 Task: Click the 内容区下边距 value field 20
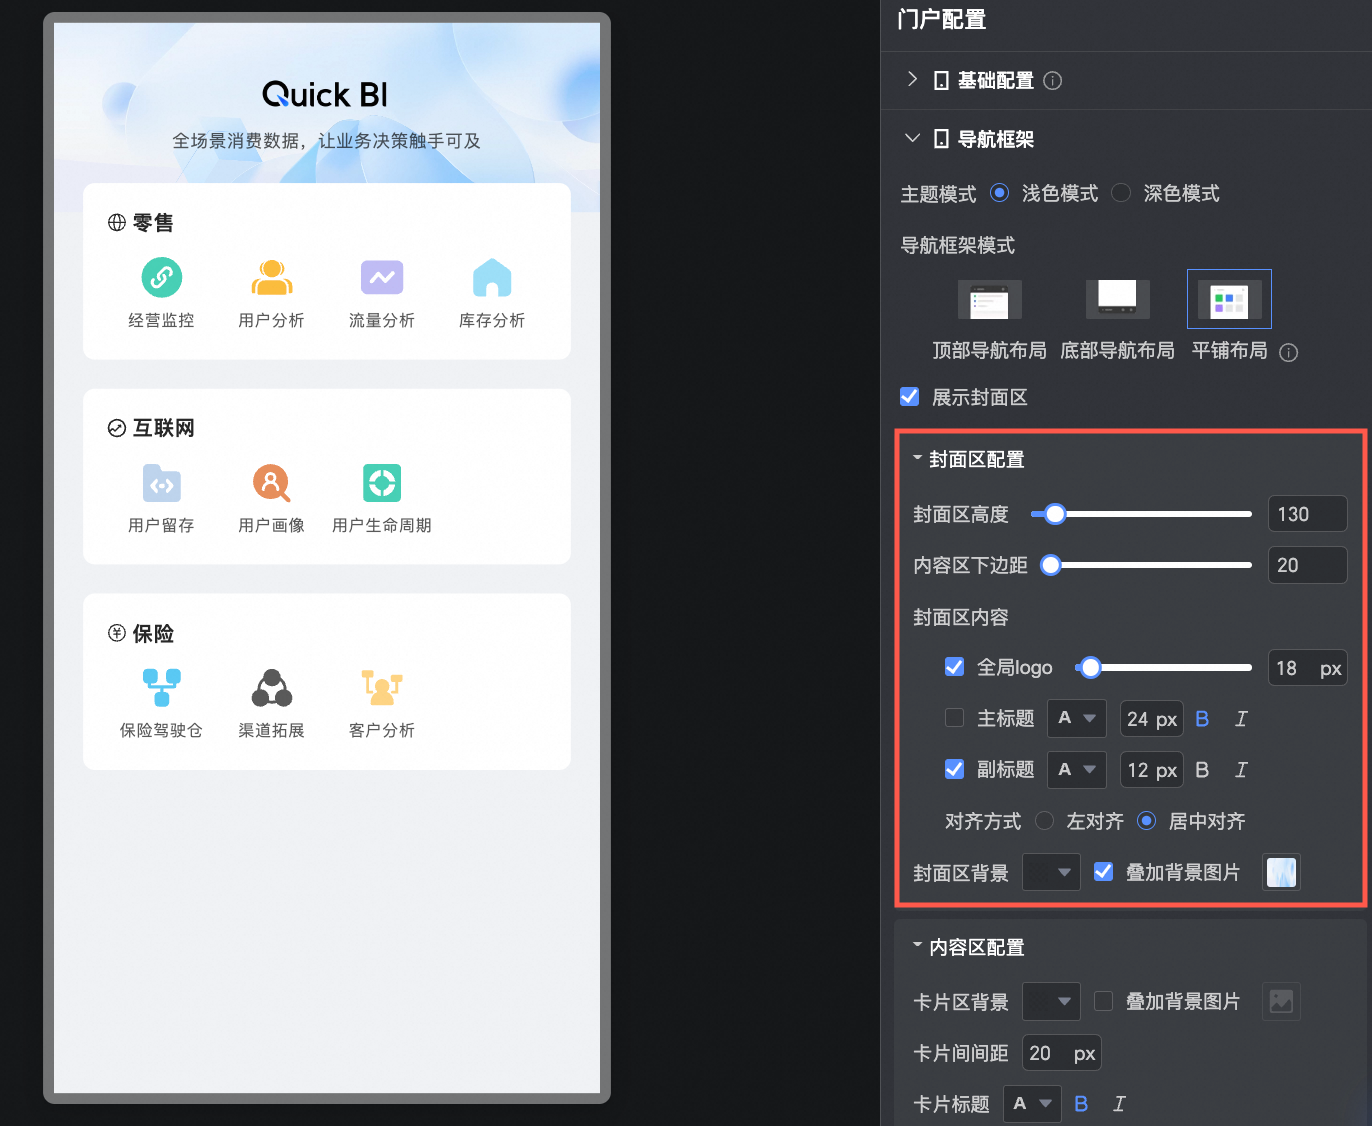coord(1307,565)
